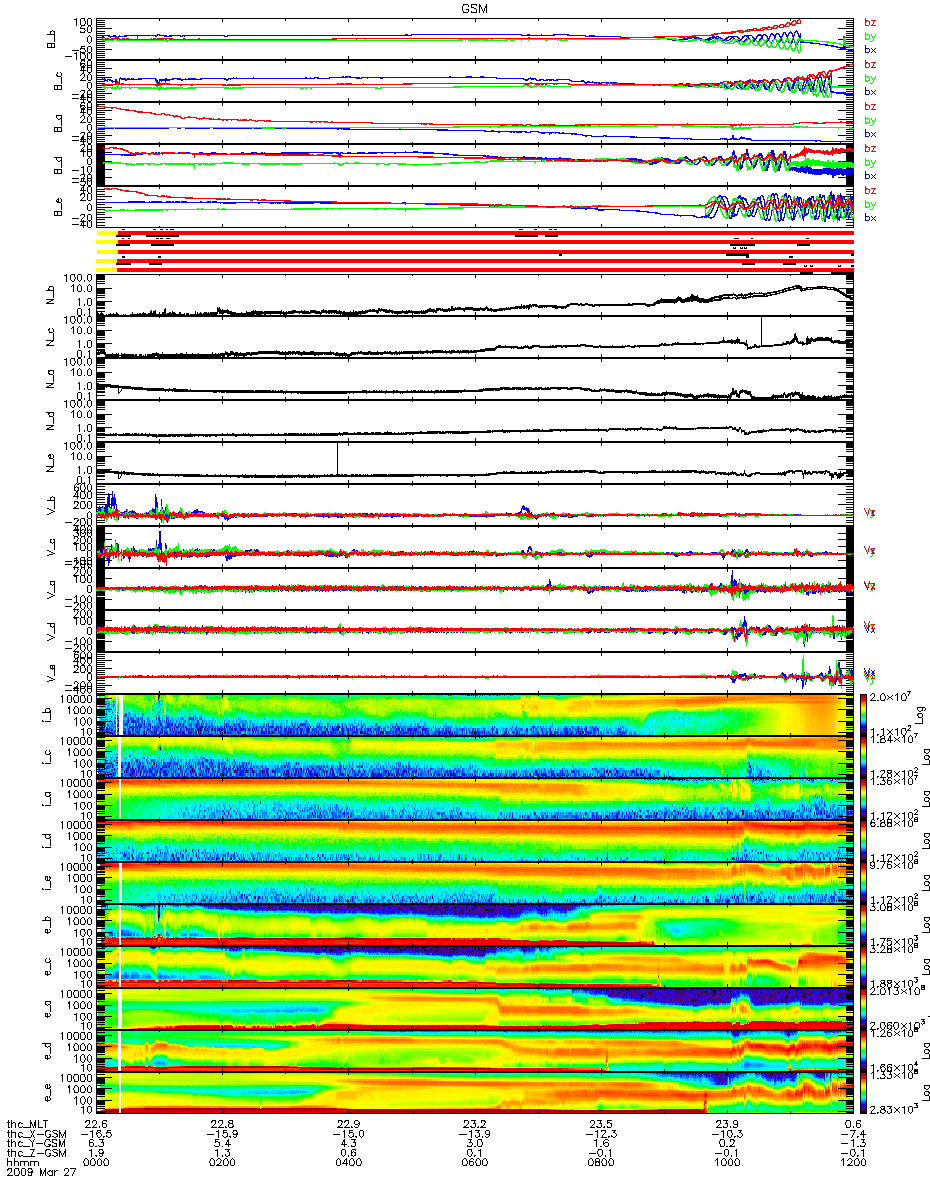Click X-GSM value -16.6
Screen dimensions: 930x1200
click(x=96, y=1135)
